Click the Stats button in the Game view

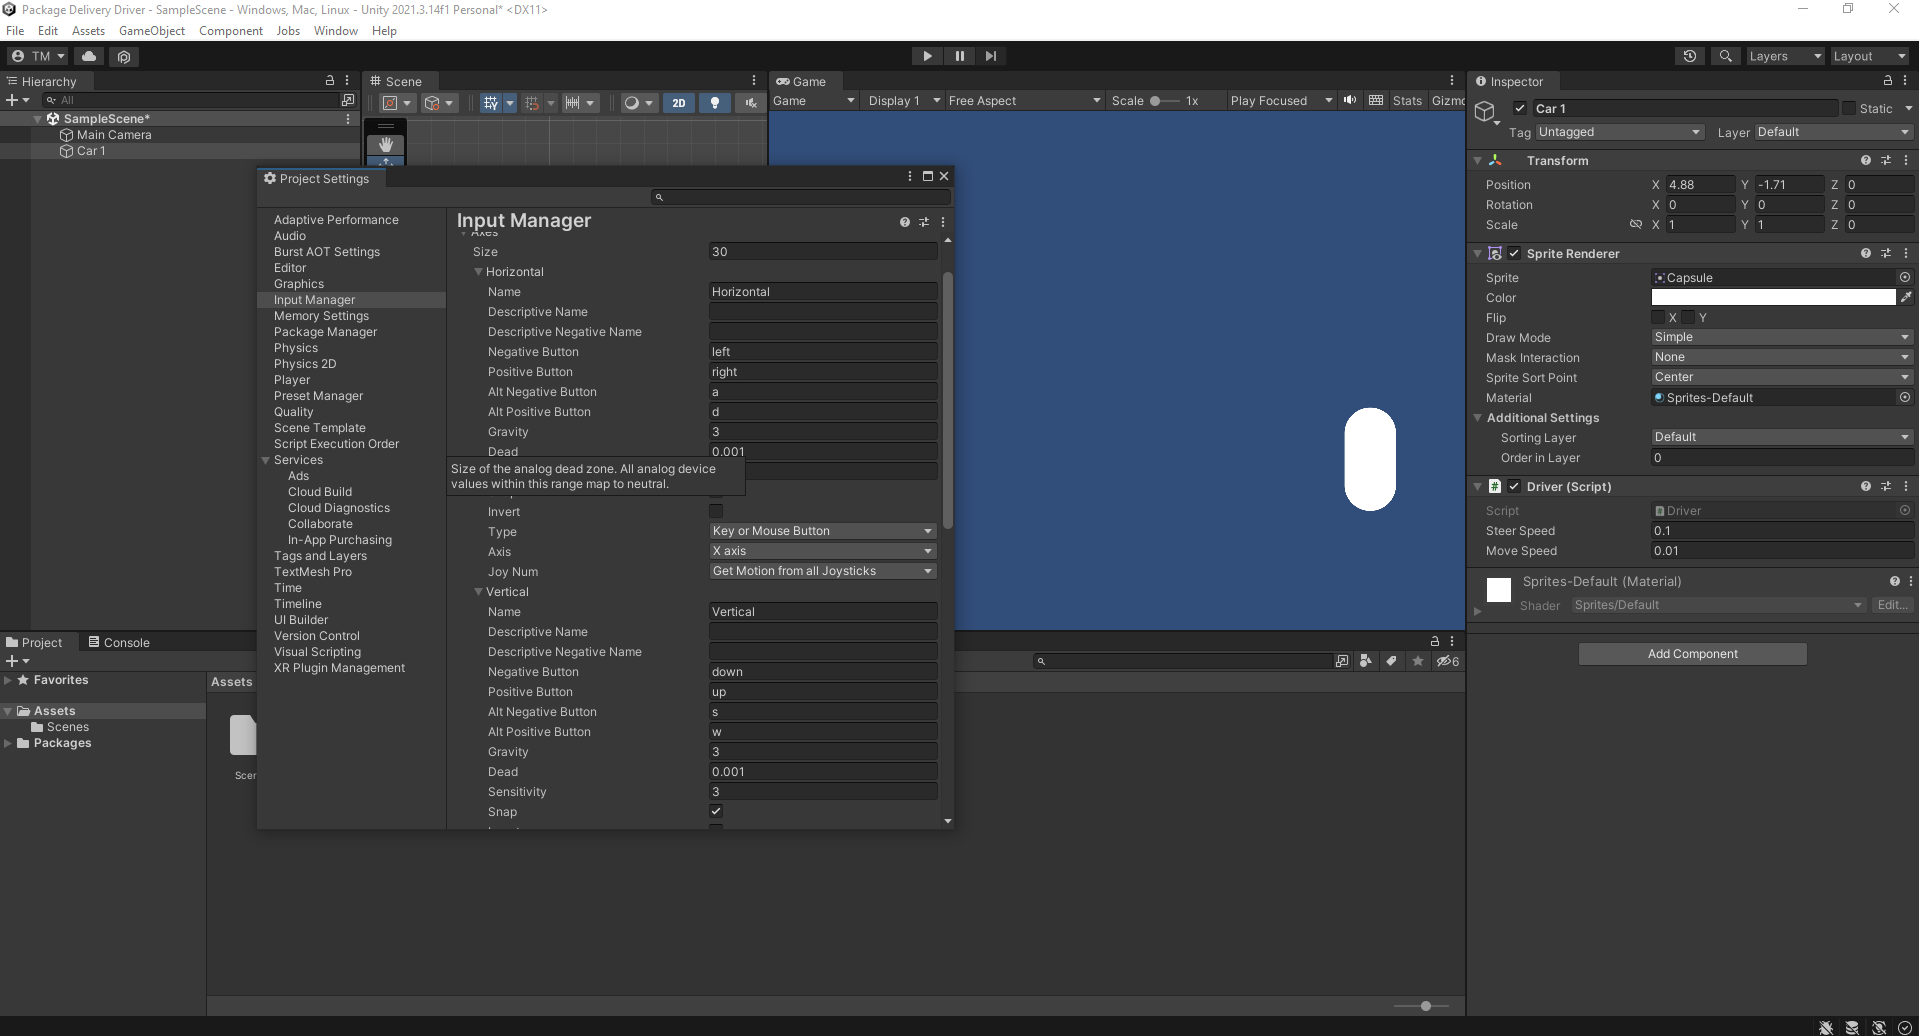[1407, 100]
